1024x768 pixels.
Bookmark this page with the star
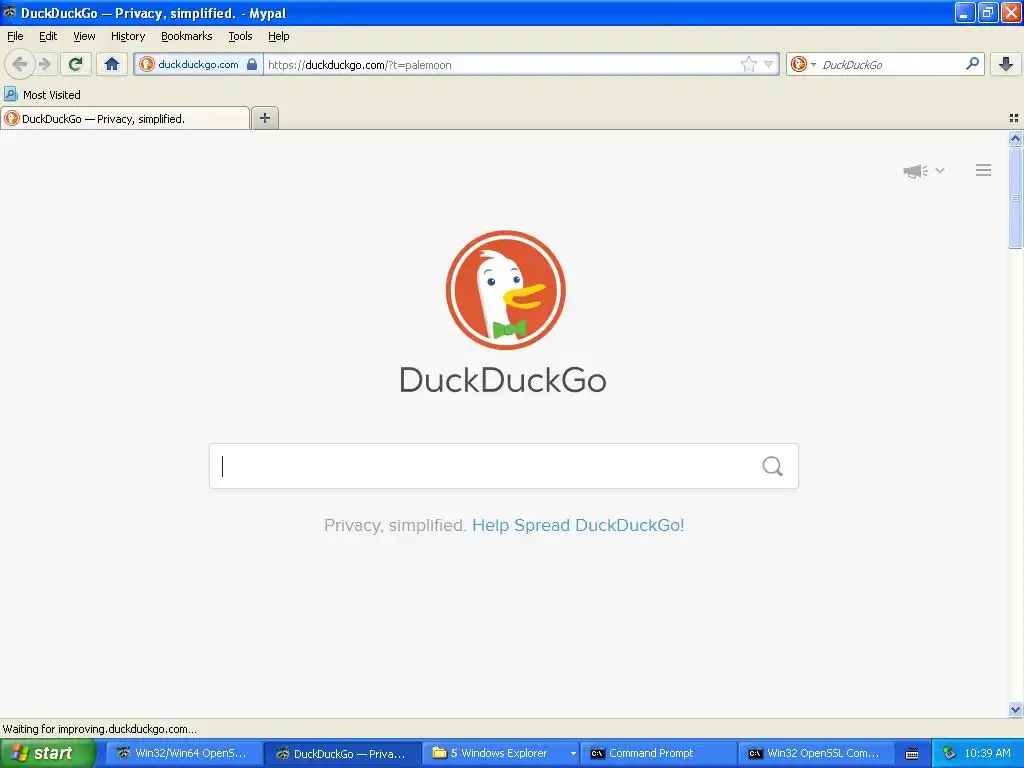[748, 64]
